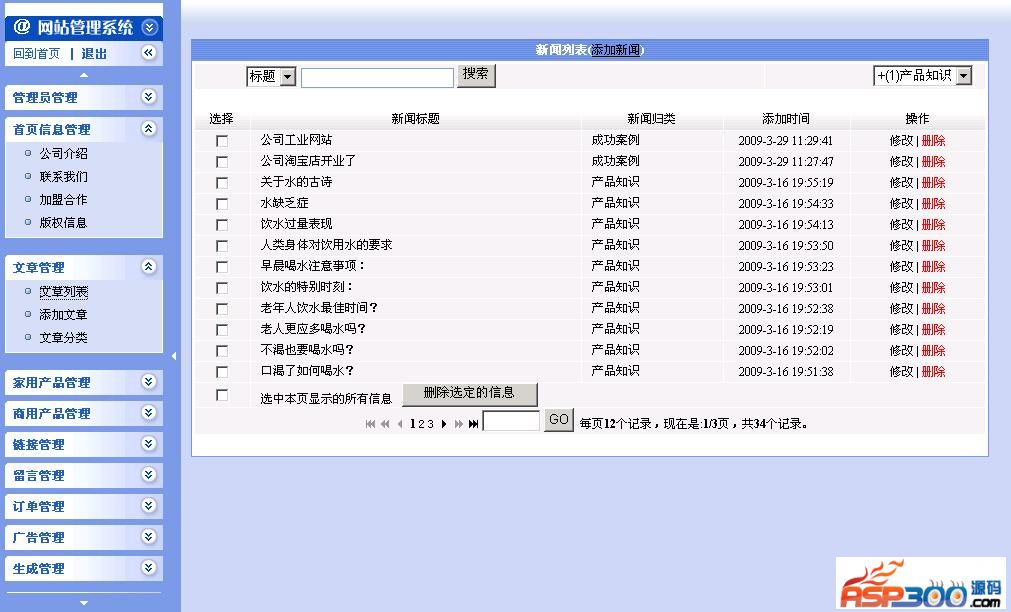
Task: Collapse the 首页信息管理 section
Action: pyautogui.click(x=148, y=128)
